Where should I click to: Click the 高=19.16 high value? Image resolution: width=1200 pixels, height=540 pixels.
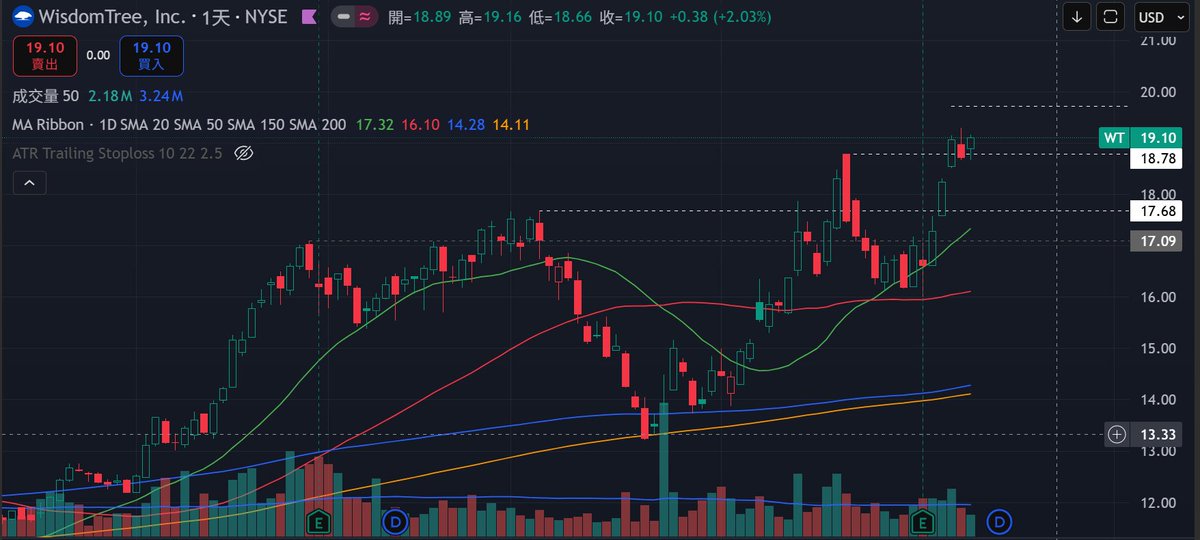coord(491,17)
